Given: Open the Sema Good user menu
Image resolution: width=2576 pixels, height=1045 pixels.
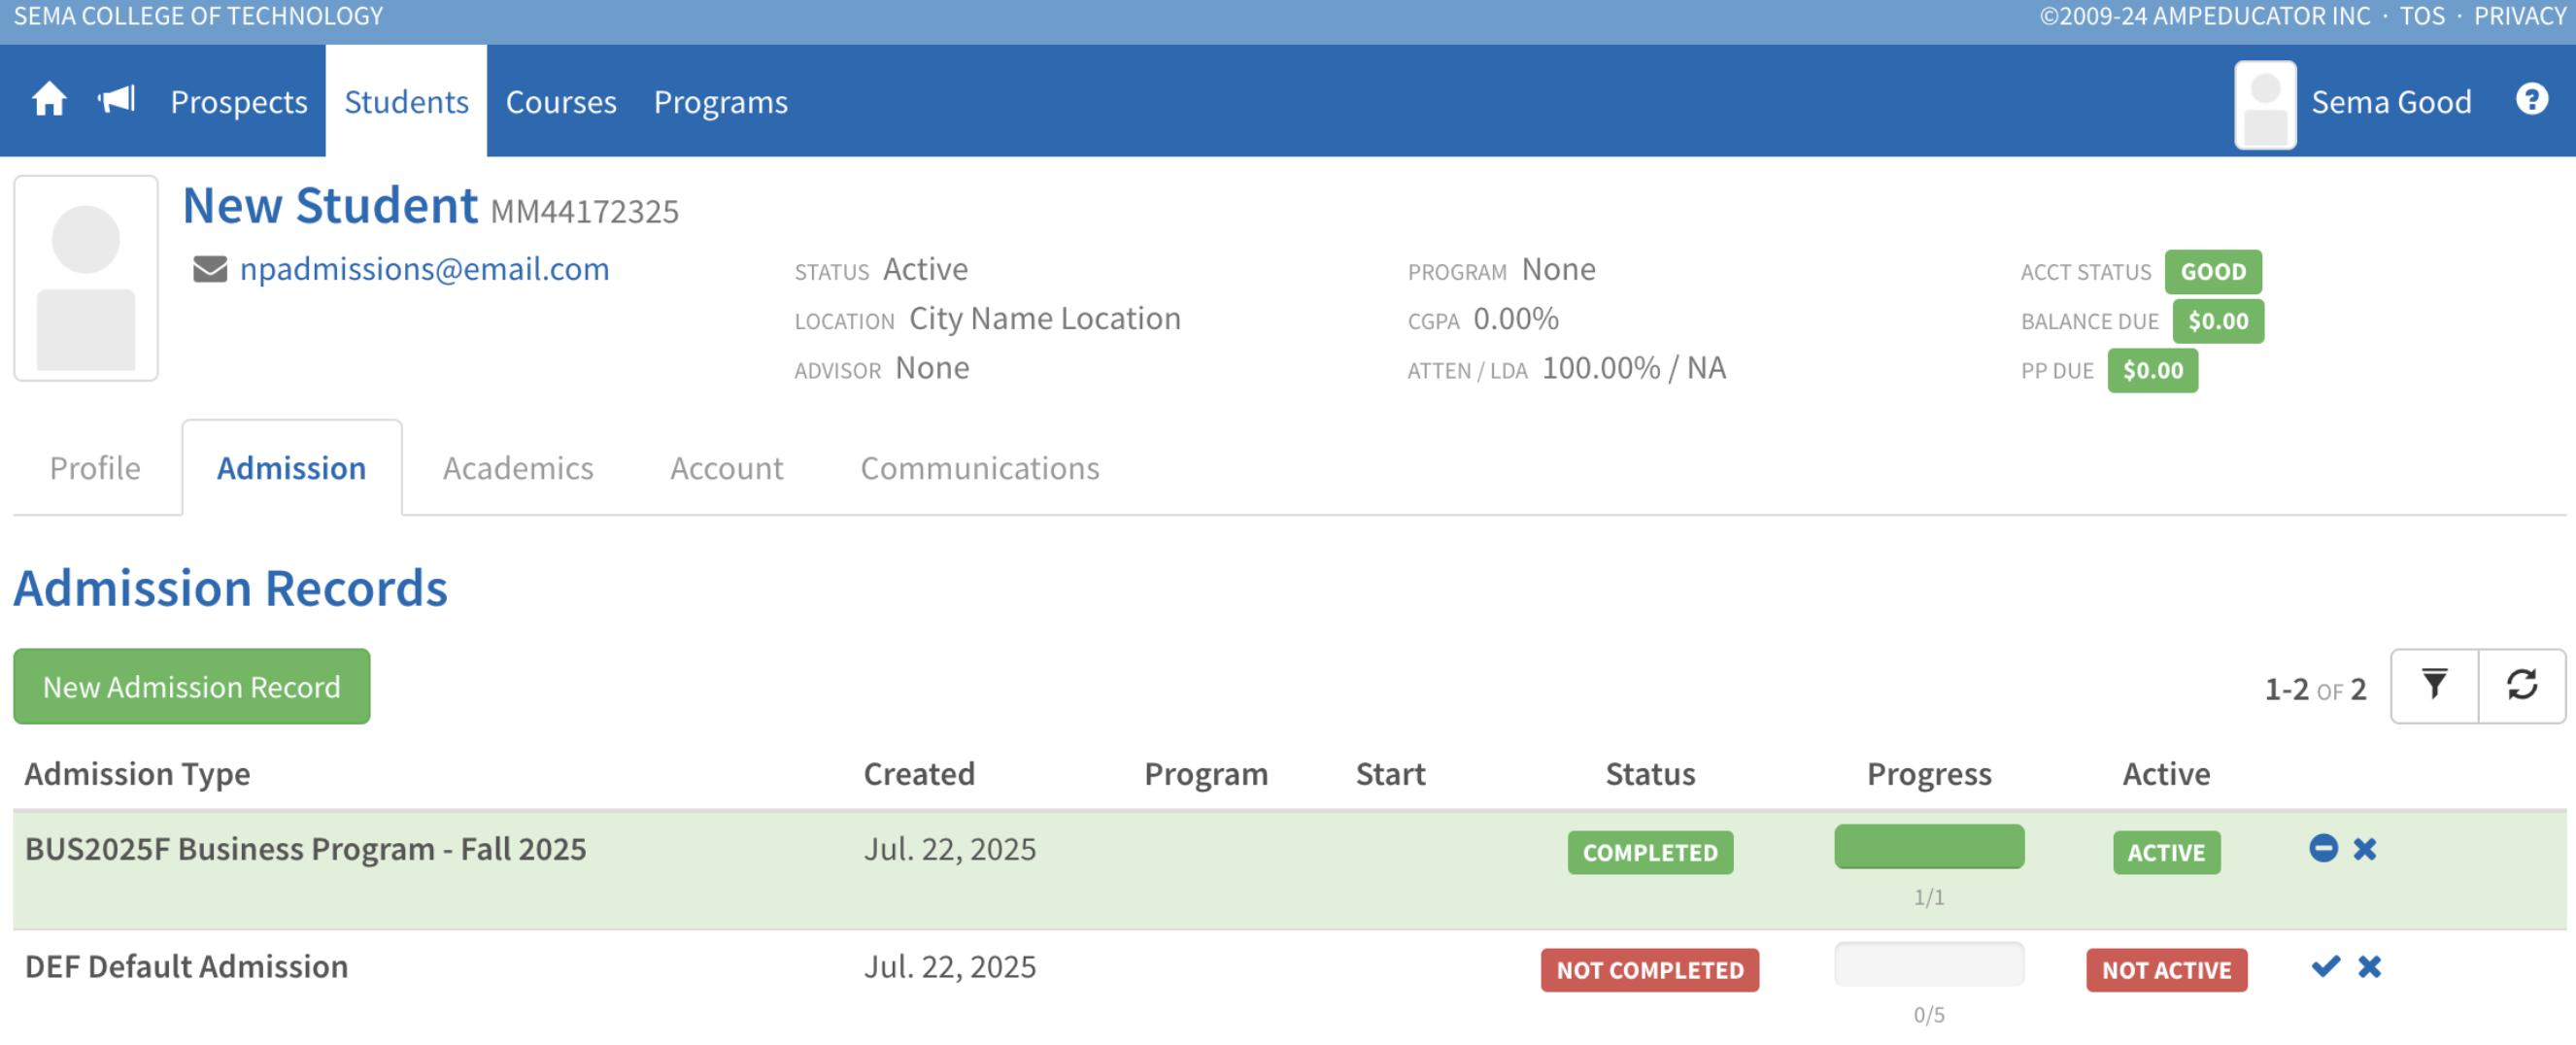Looking at the screenshot, I should pyautogui.click(x=2390, y=102).
